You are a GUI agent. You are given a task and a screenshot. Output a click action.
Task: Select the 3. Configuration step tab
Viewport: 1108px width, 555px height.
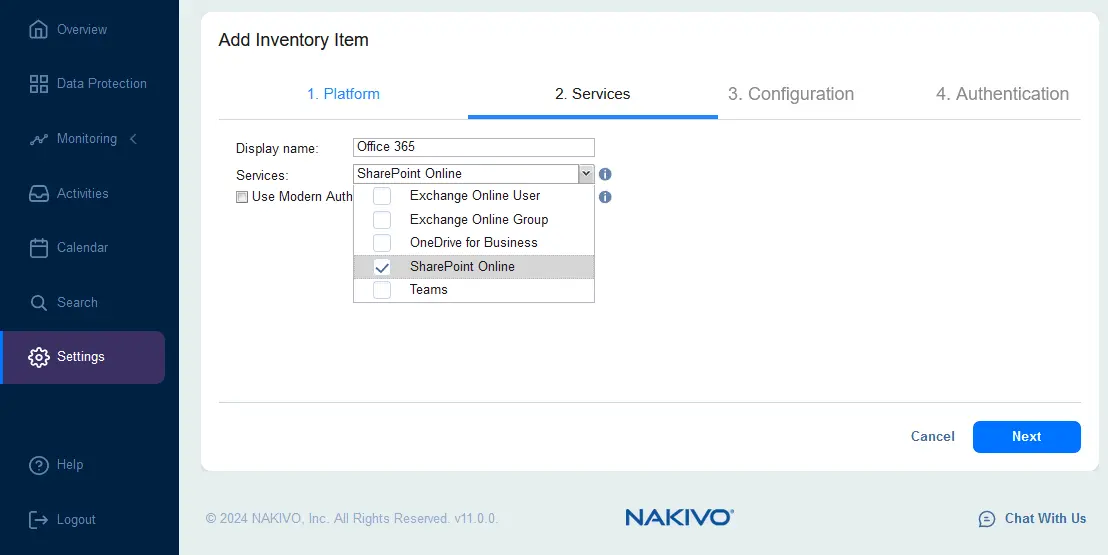coord(791,94)
